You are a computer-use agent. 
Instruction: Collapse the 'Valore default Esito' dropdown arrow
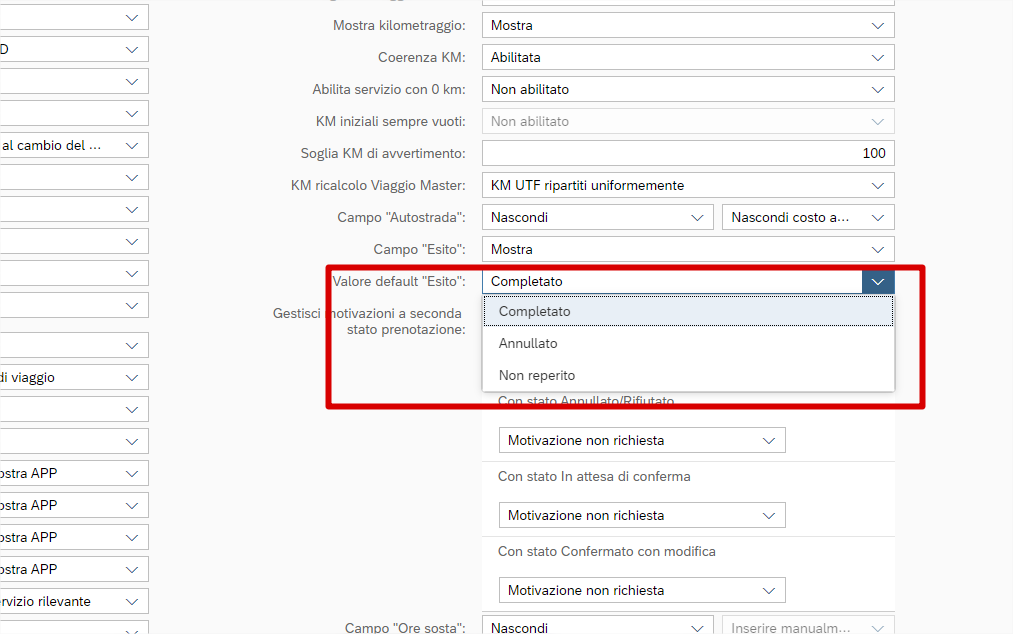(877, 281)
